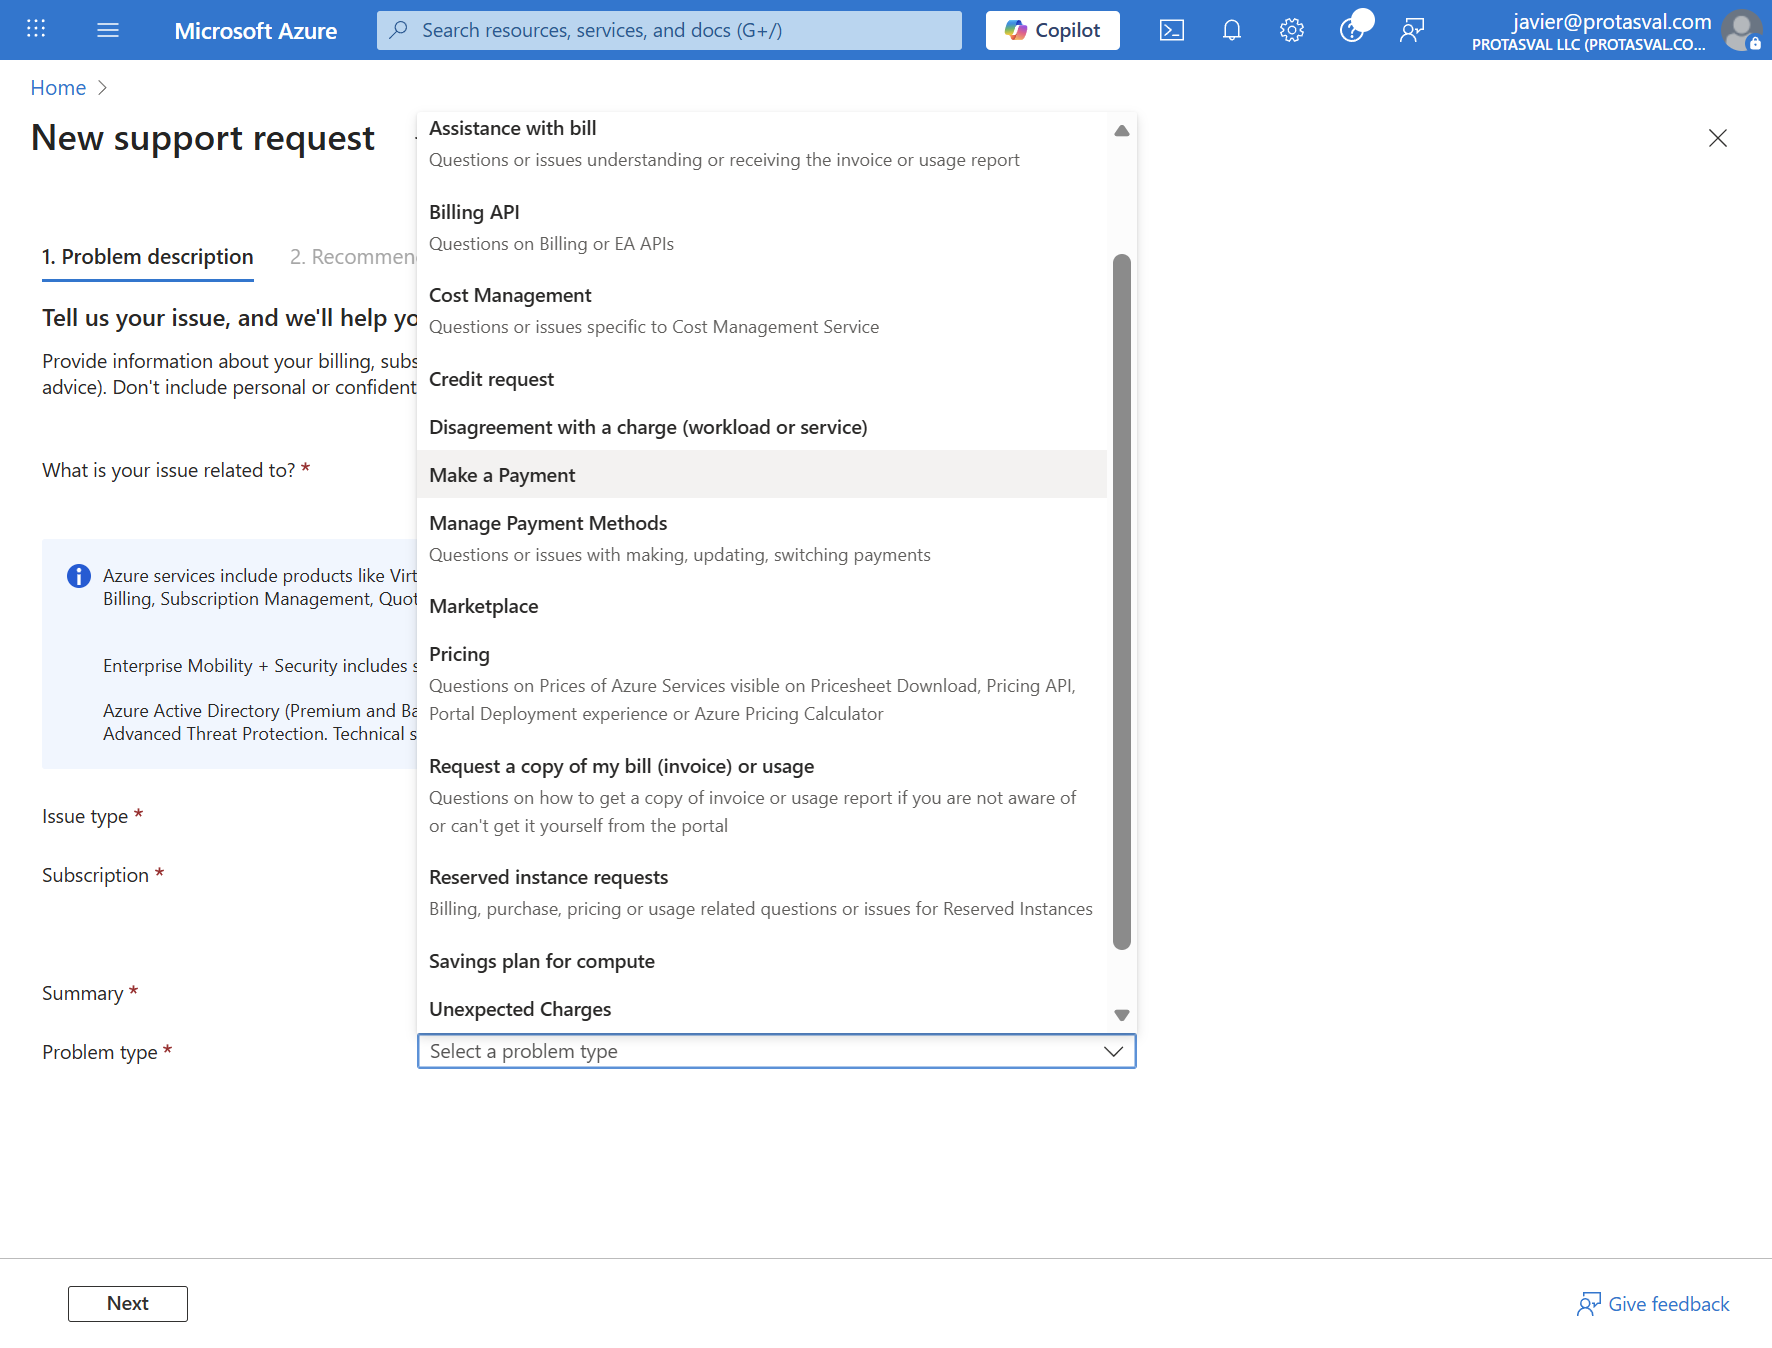Open the Support & Troubleshooting help icon
This screenshot has height=1348, width=1772.
(1352, 30)
